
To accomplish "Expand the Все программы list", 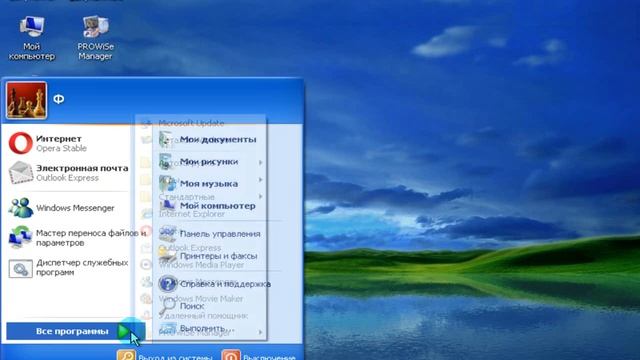I will click(76, 331).
